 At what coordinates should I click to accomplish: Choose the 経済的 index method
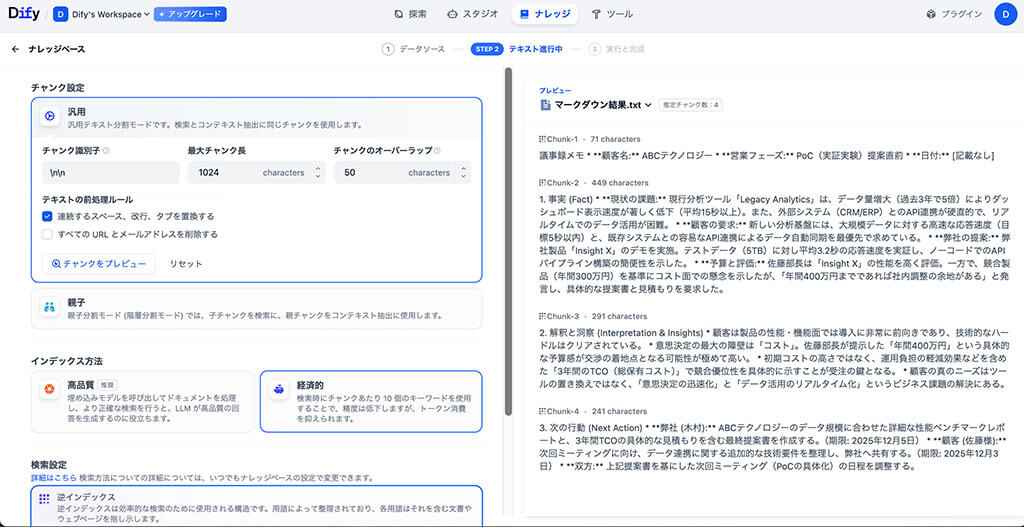click(371, 401)
